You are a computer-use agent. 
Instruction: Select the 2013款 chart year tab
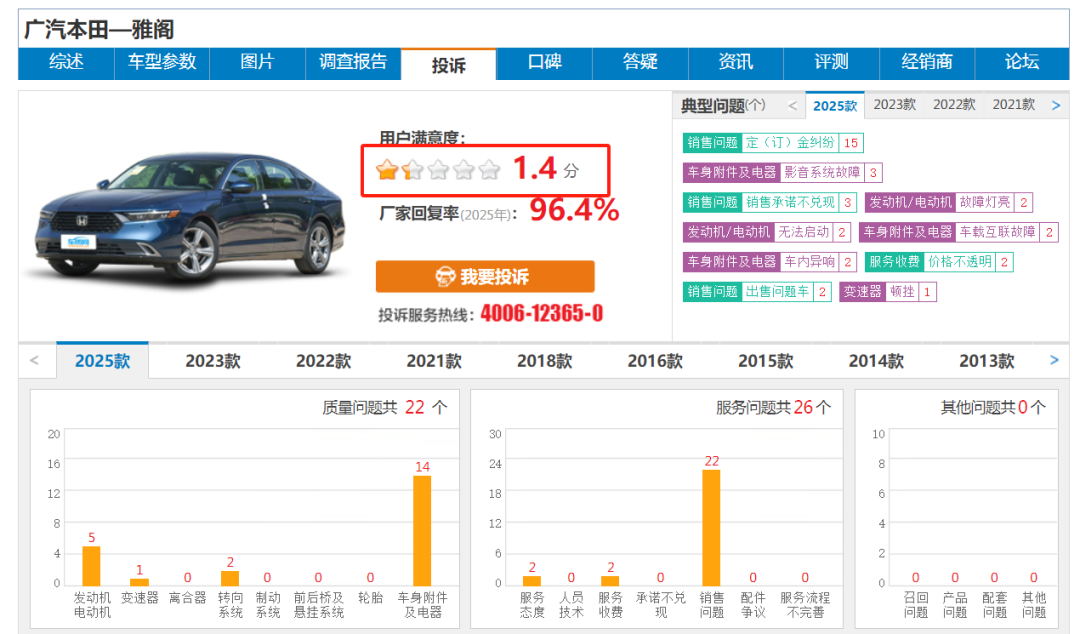987,361
